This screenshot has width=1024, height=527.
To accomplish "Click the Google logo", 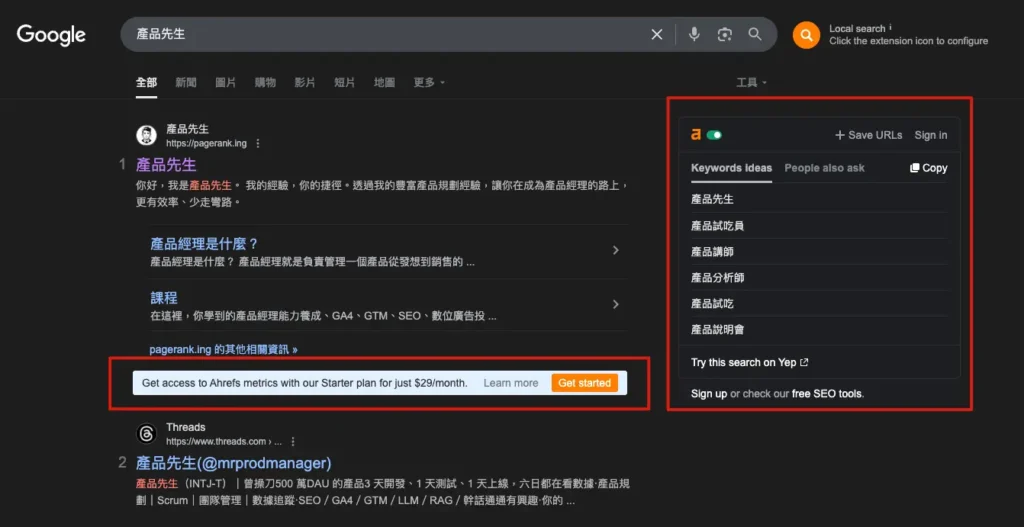I will click(x=51, y=35).
